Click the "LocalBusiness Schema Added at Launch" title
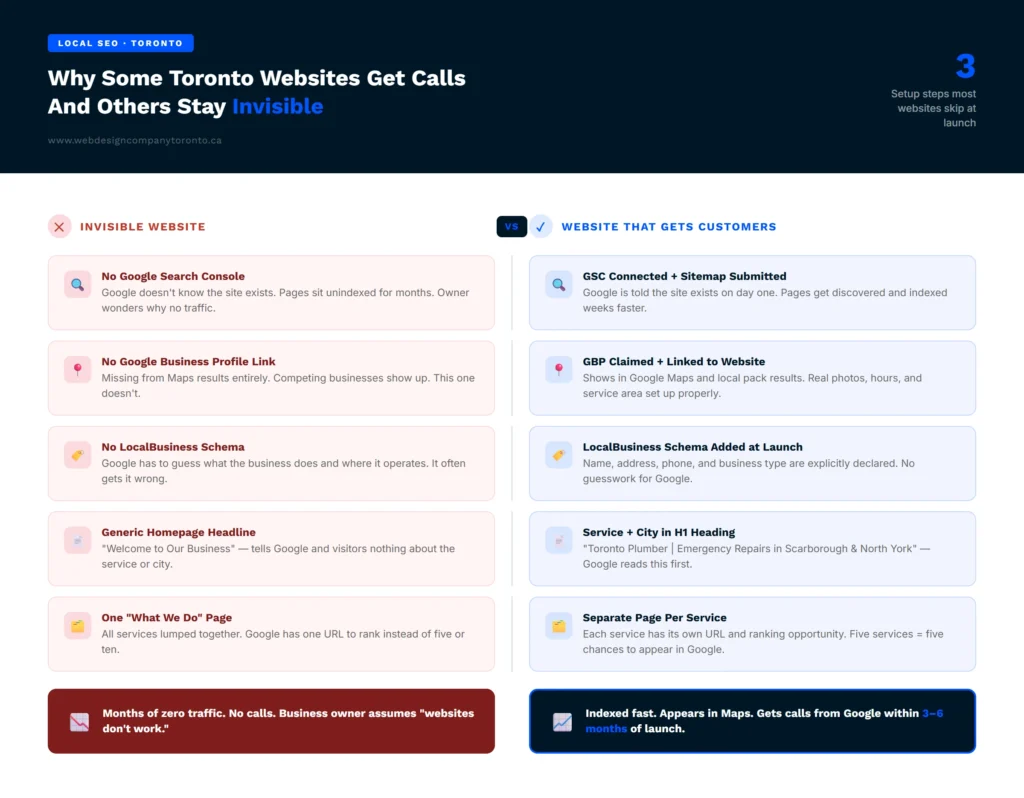This screenshot has height=798, width=1024. (x=692, y=447)
